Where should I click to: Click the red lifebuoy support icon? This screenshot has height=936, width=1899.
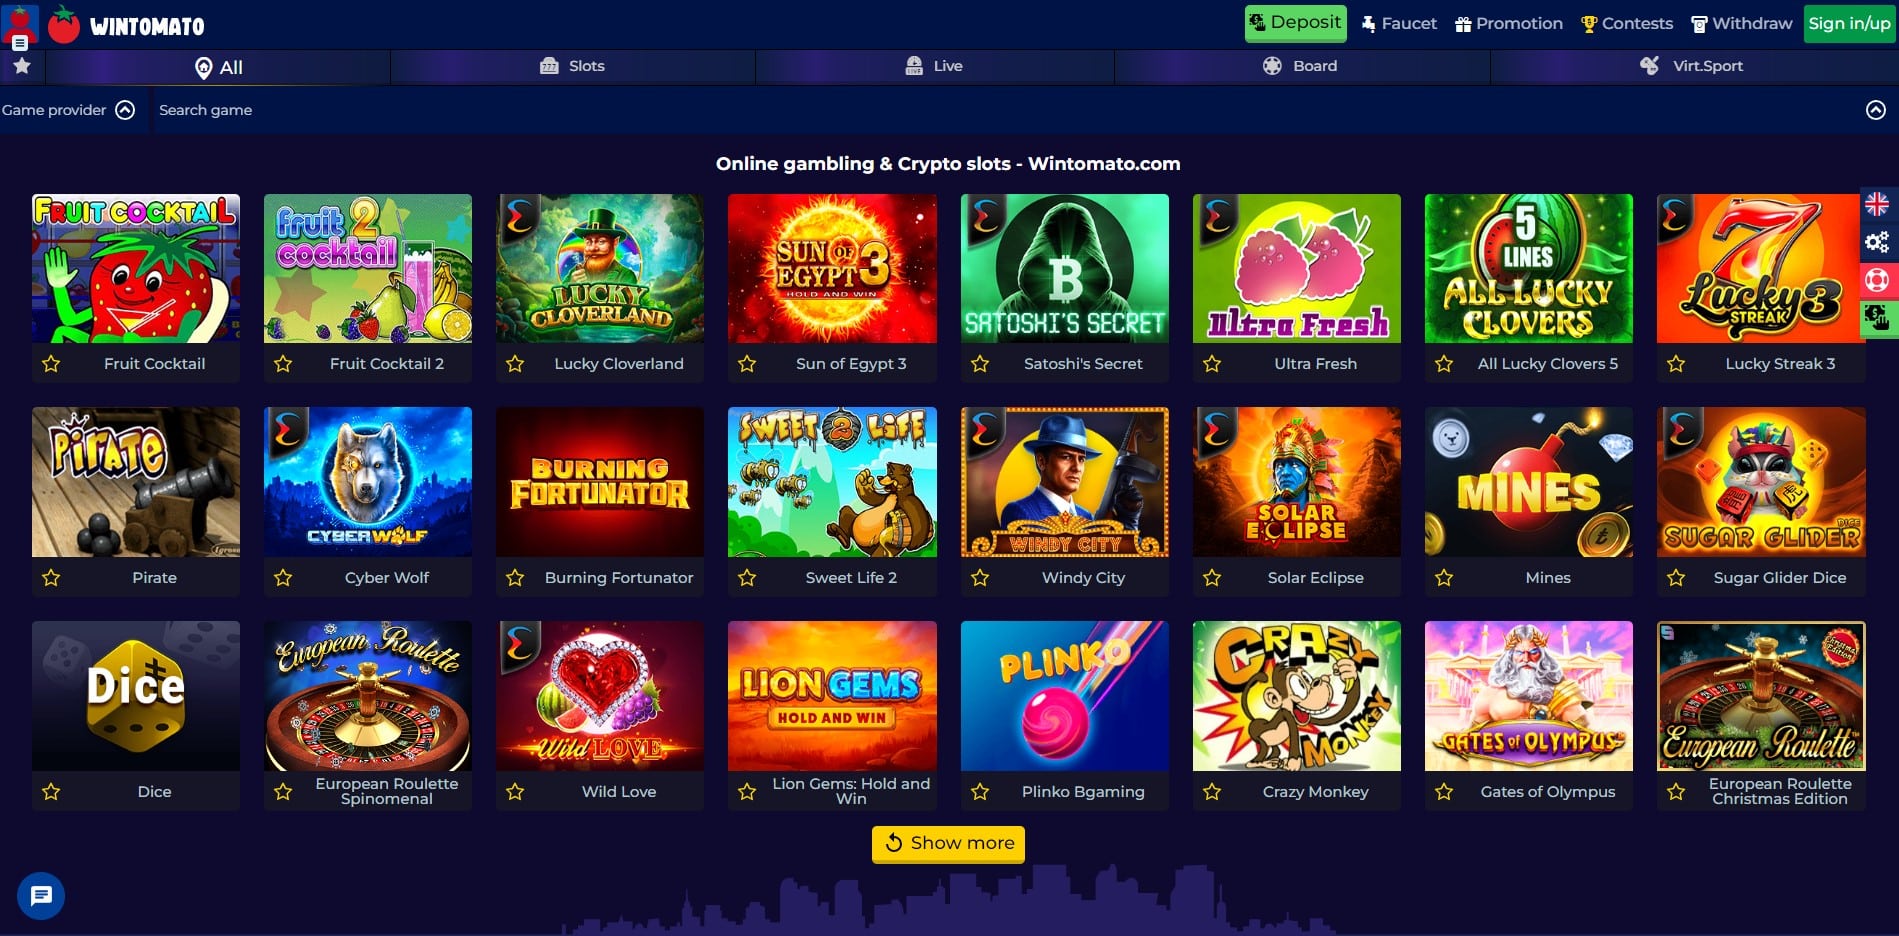tap(1877, 280)
